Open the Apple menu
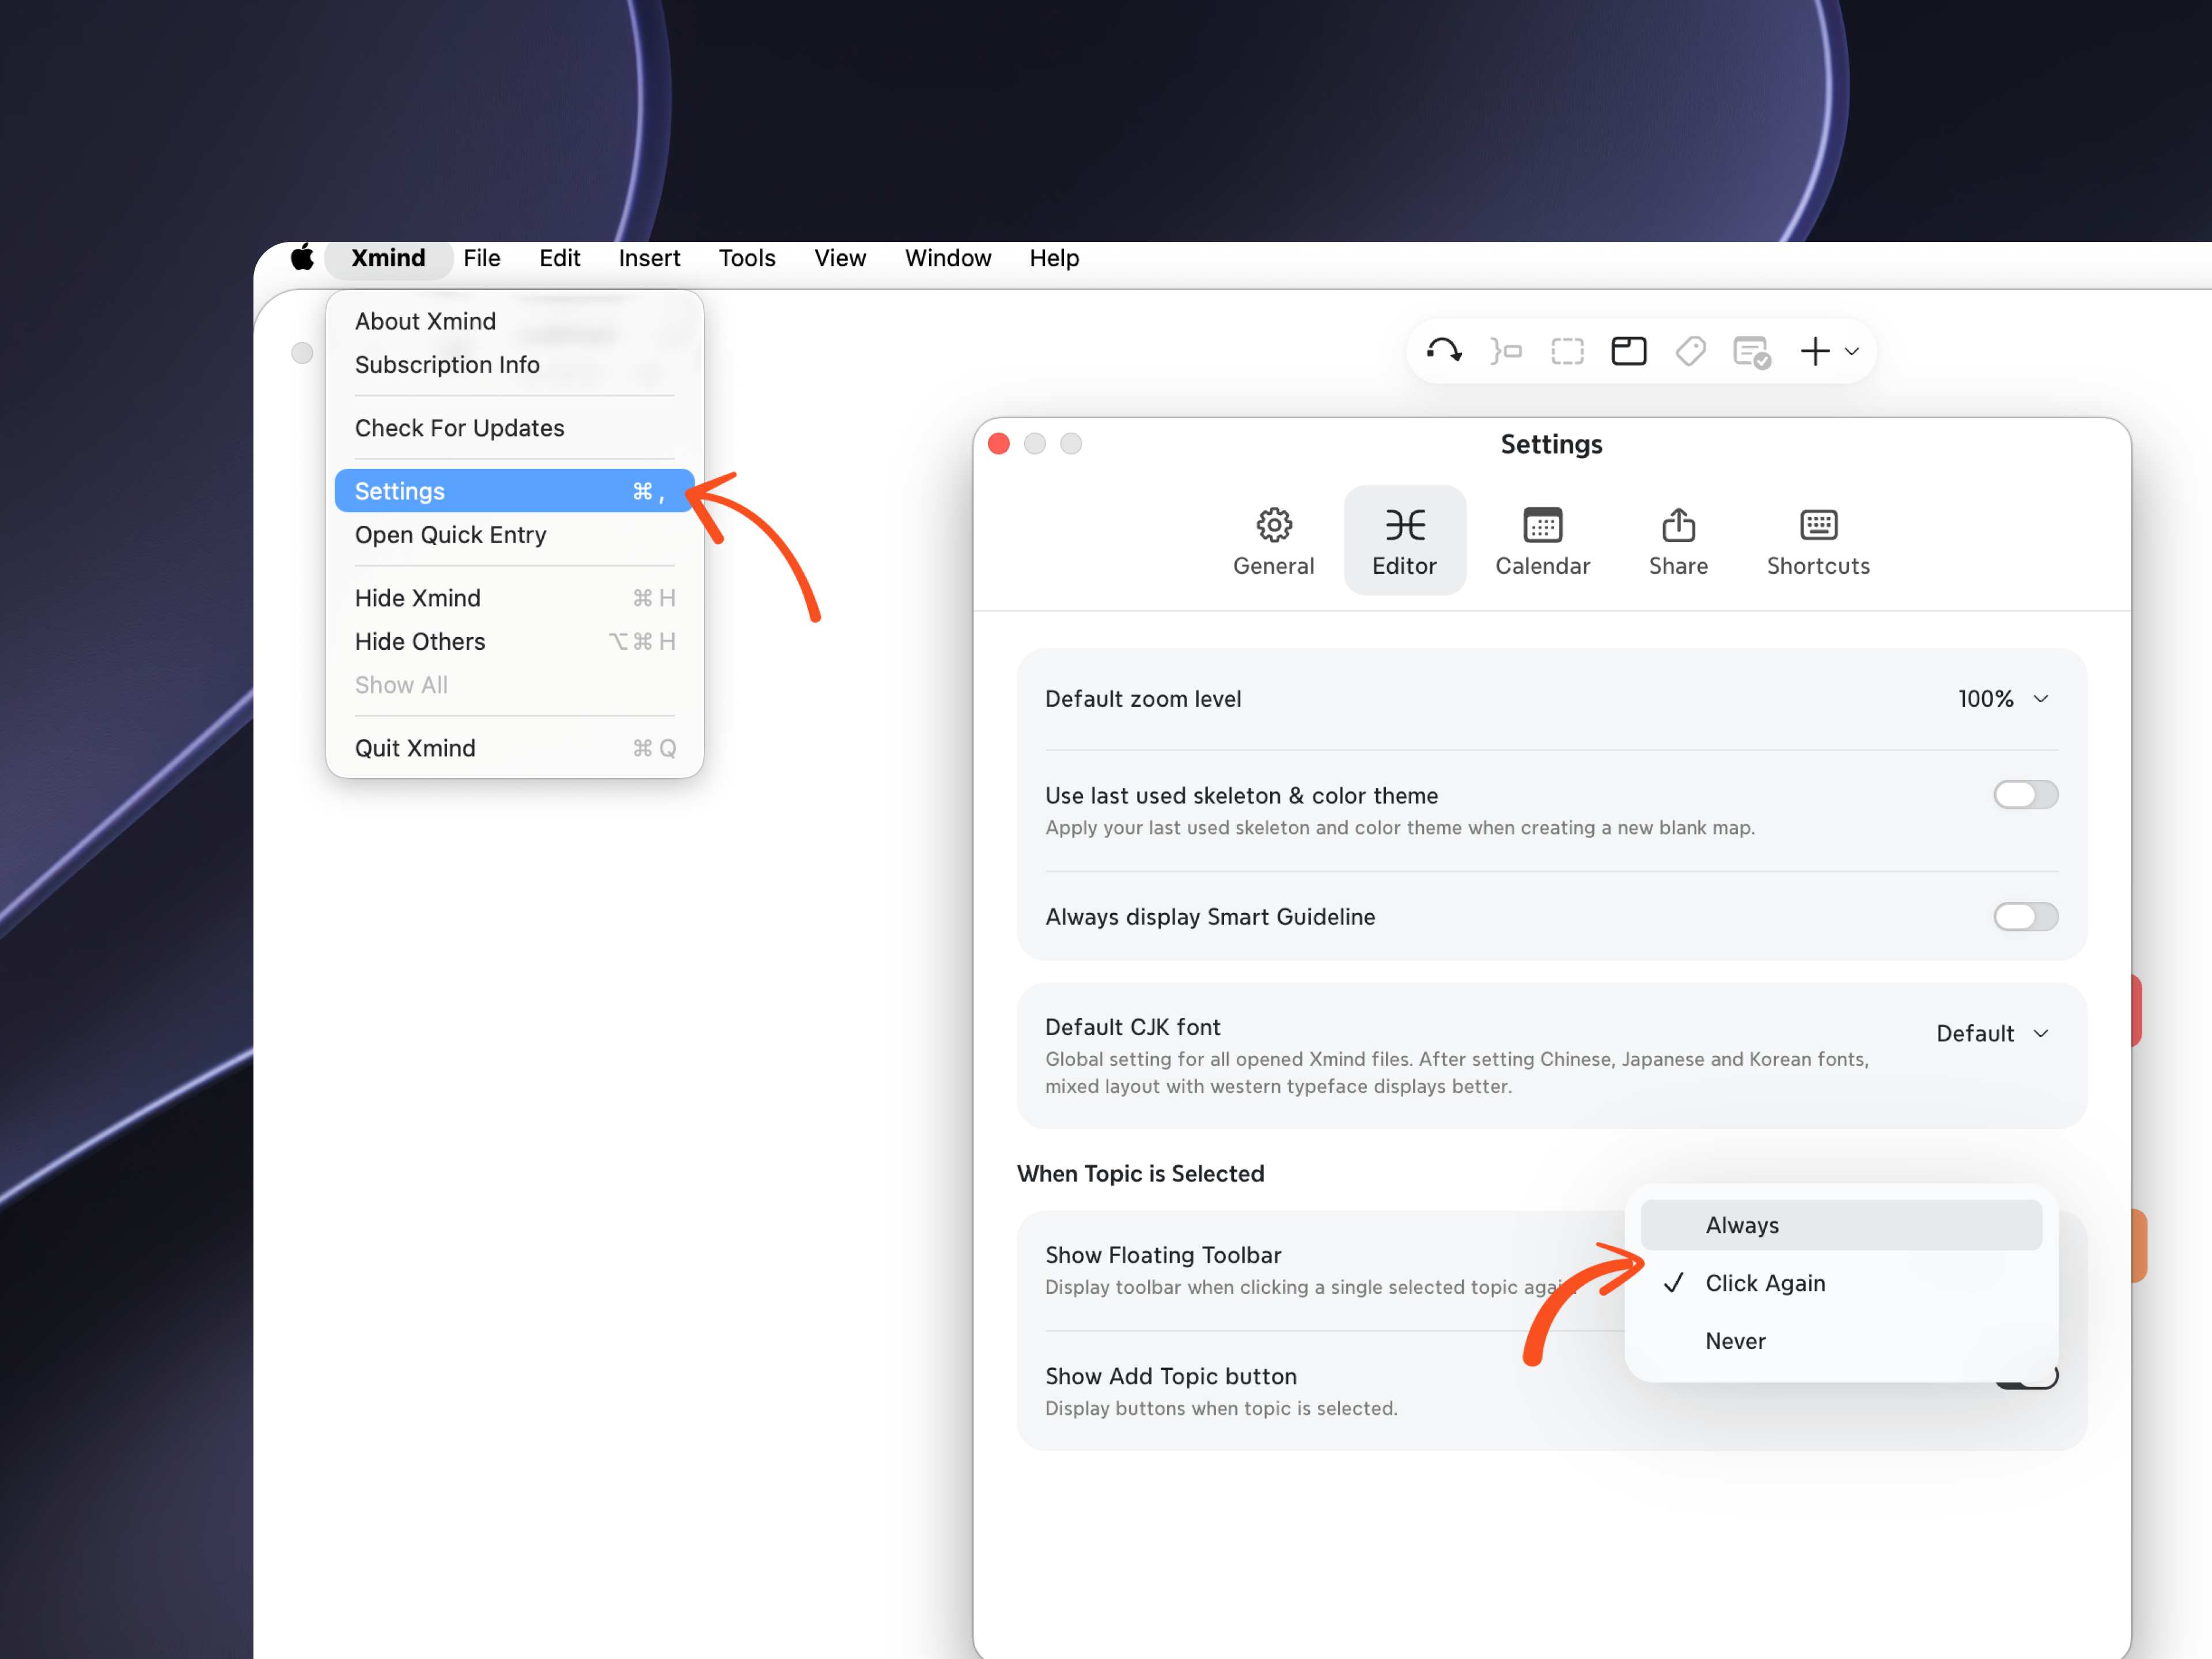Screen dimensions: 2212x1659 (x=302, y=258)
